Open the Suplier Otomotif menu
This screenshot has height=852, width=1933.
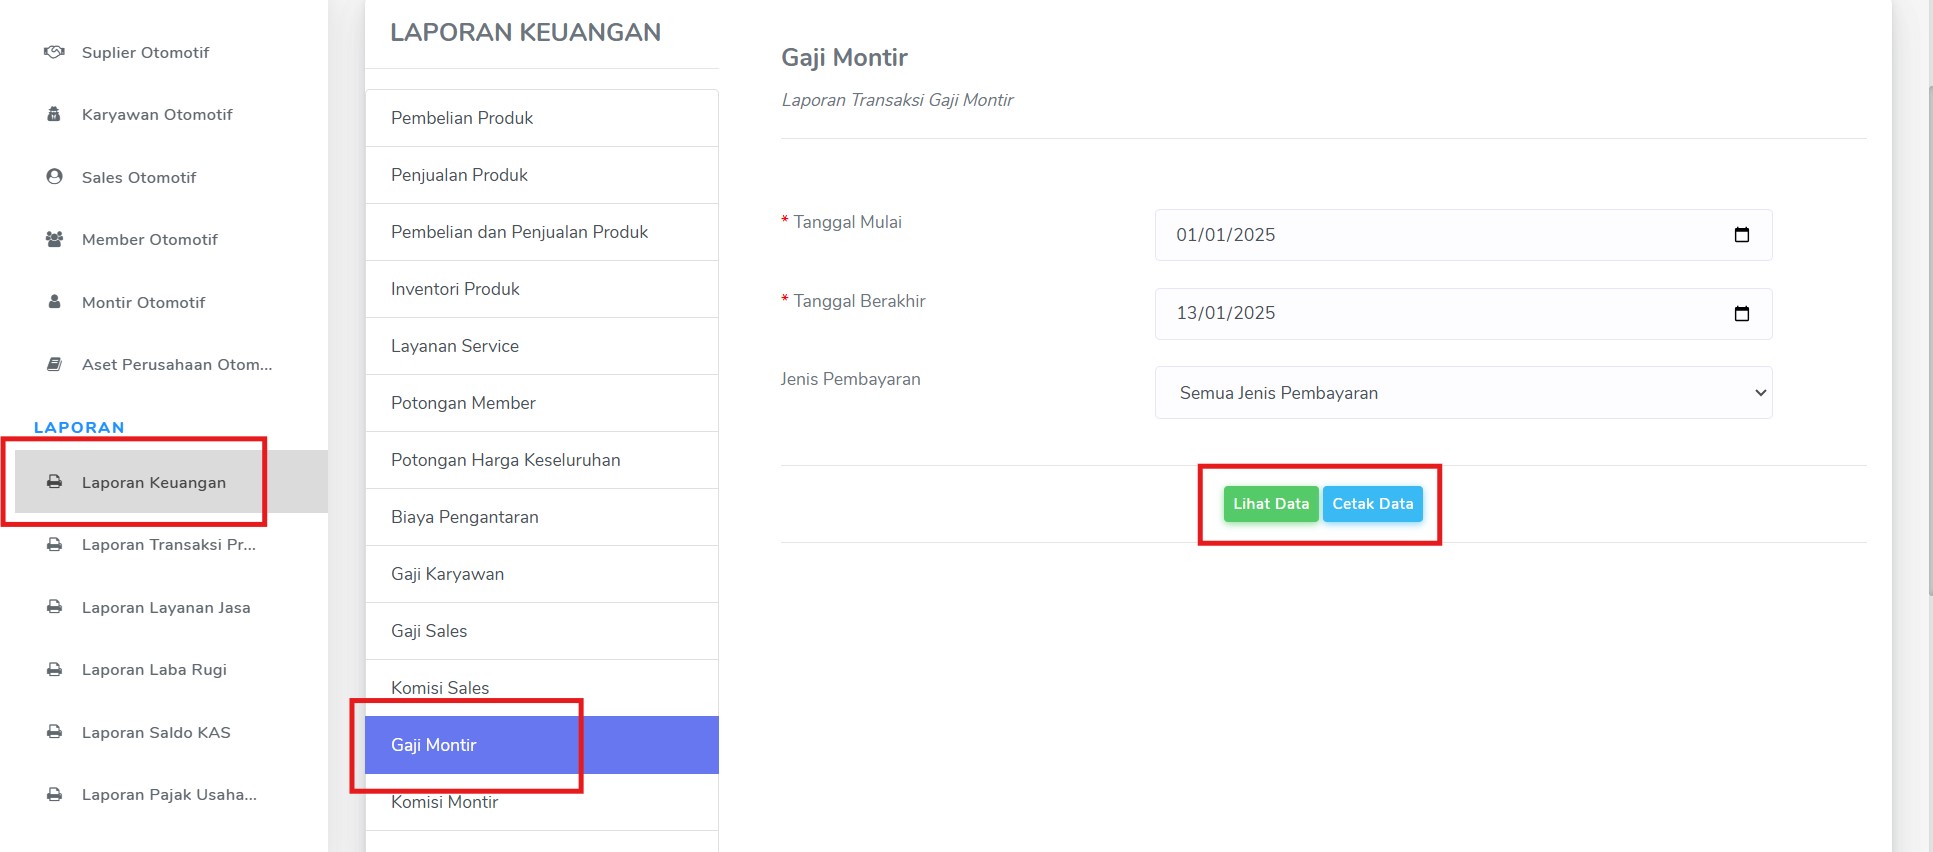(x=145, y=52)
